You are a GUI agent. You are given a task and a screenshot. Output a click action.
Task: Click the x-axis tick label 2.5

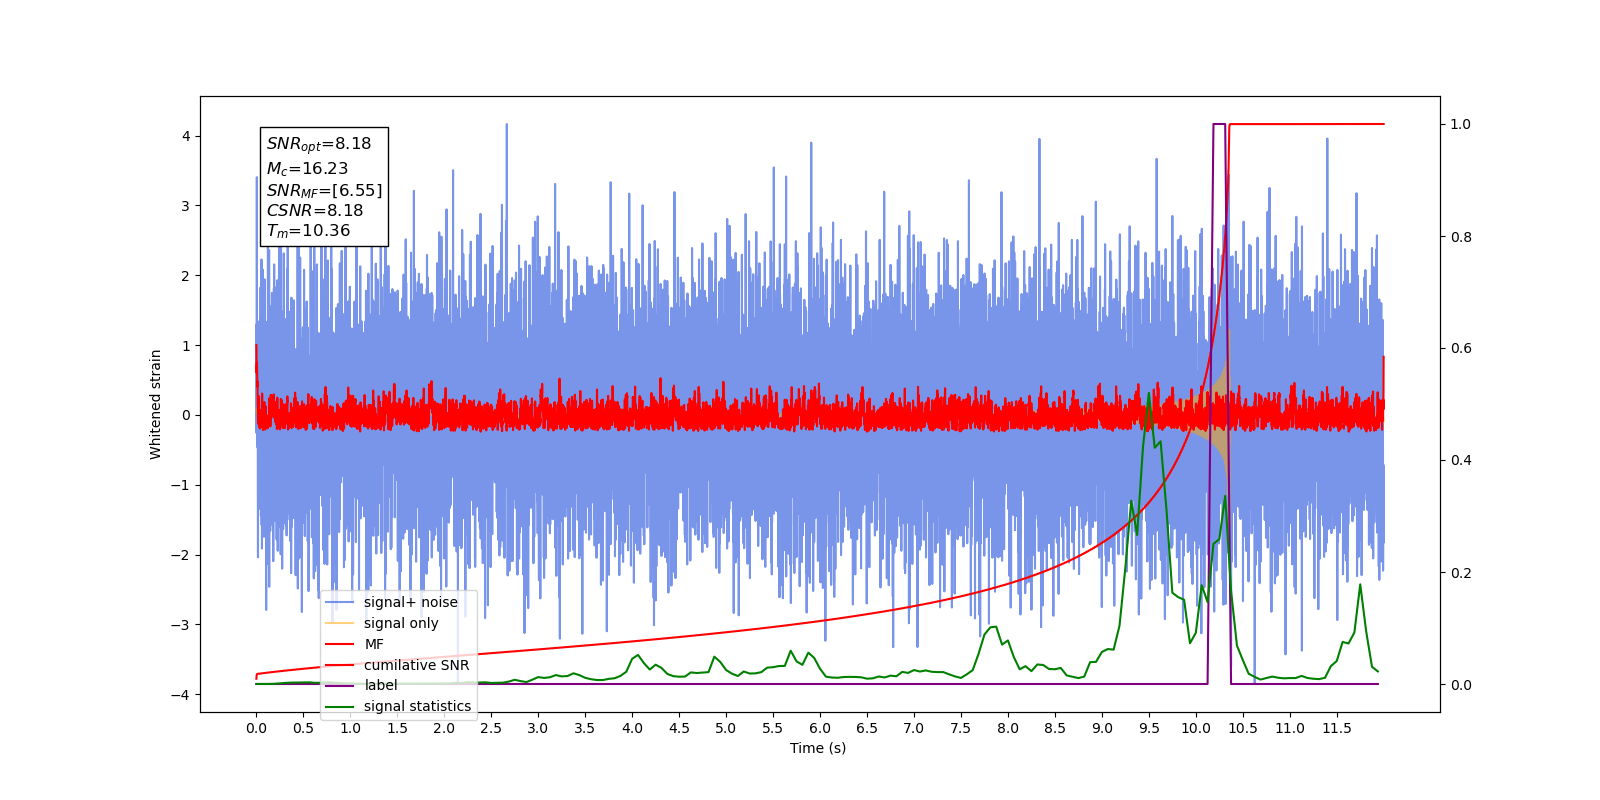(x=491, y=728)
